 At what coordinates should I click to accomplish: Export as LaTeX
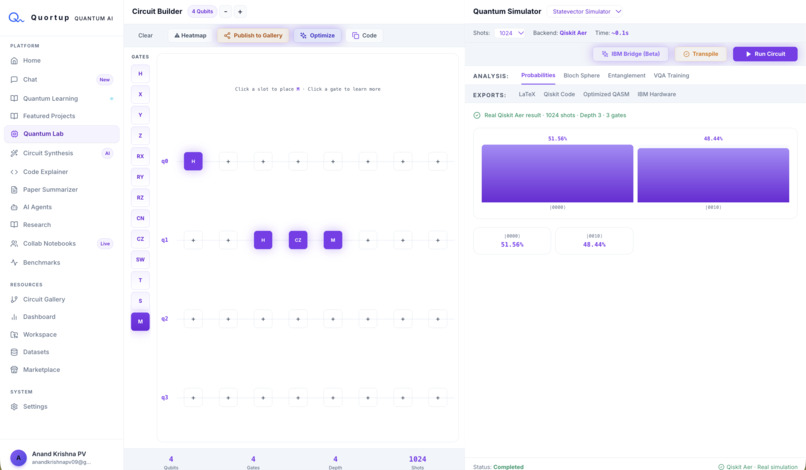[x=527, y=95]
